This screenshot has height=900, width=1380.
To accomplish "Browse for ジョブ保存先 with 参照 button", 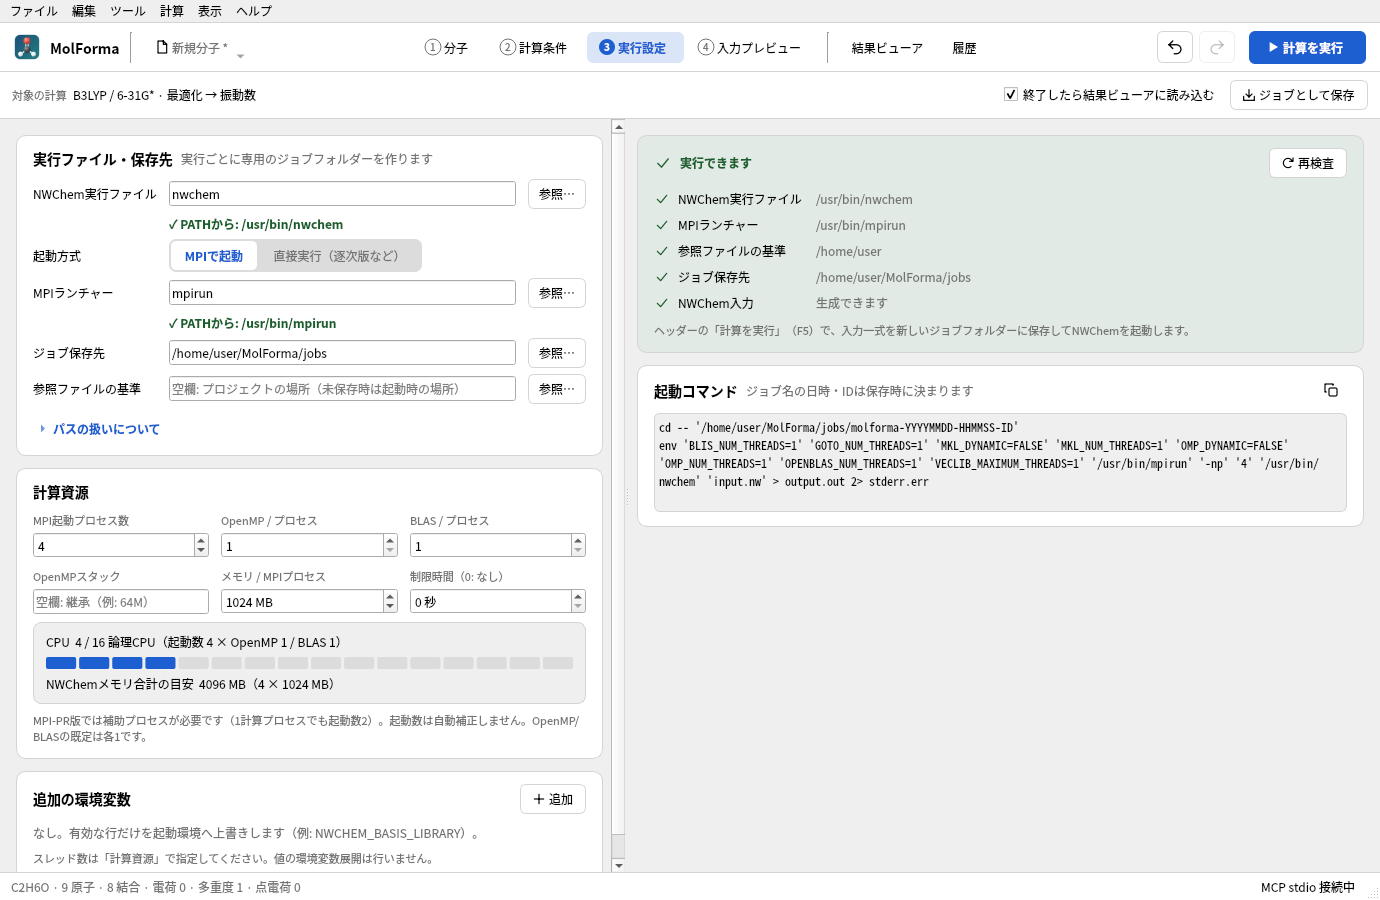I will pyautogui.click(x=557, y=353).
